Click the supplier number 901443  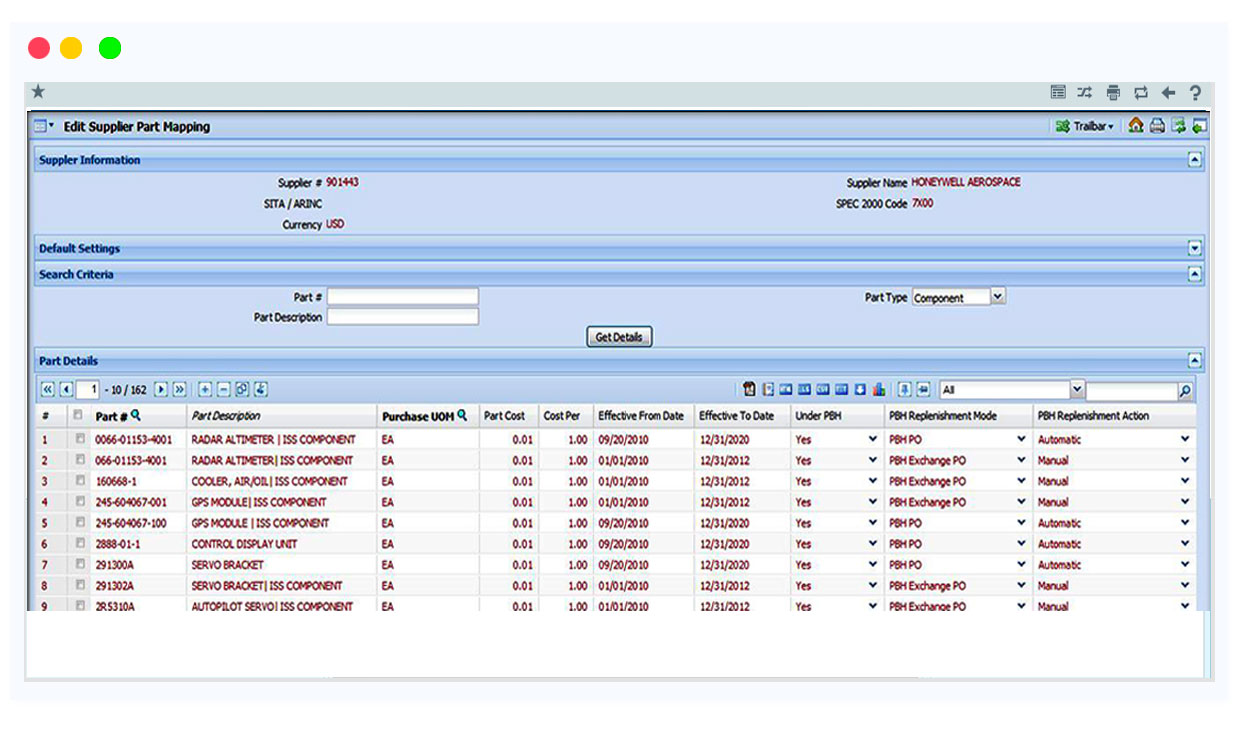tap(342, 183)
